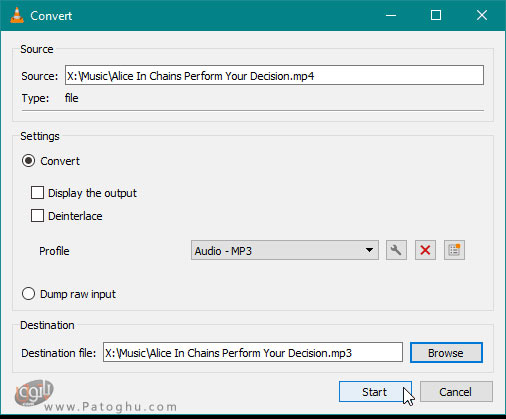Click into the Destination file field
The height and width of the screenshot is (419, 506).
click(253, 352)
